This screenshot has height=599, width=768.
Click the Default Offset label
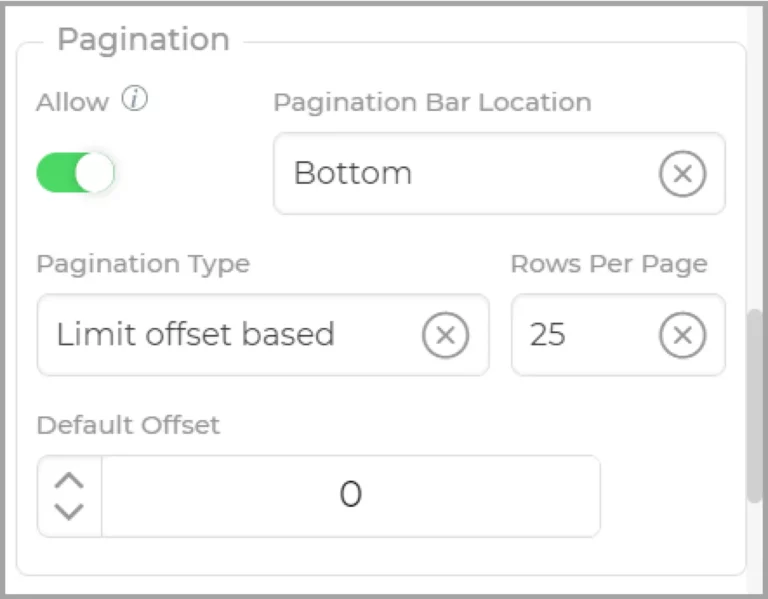point(128,425)
